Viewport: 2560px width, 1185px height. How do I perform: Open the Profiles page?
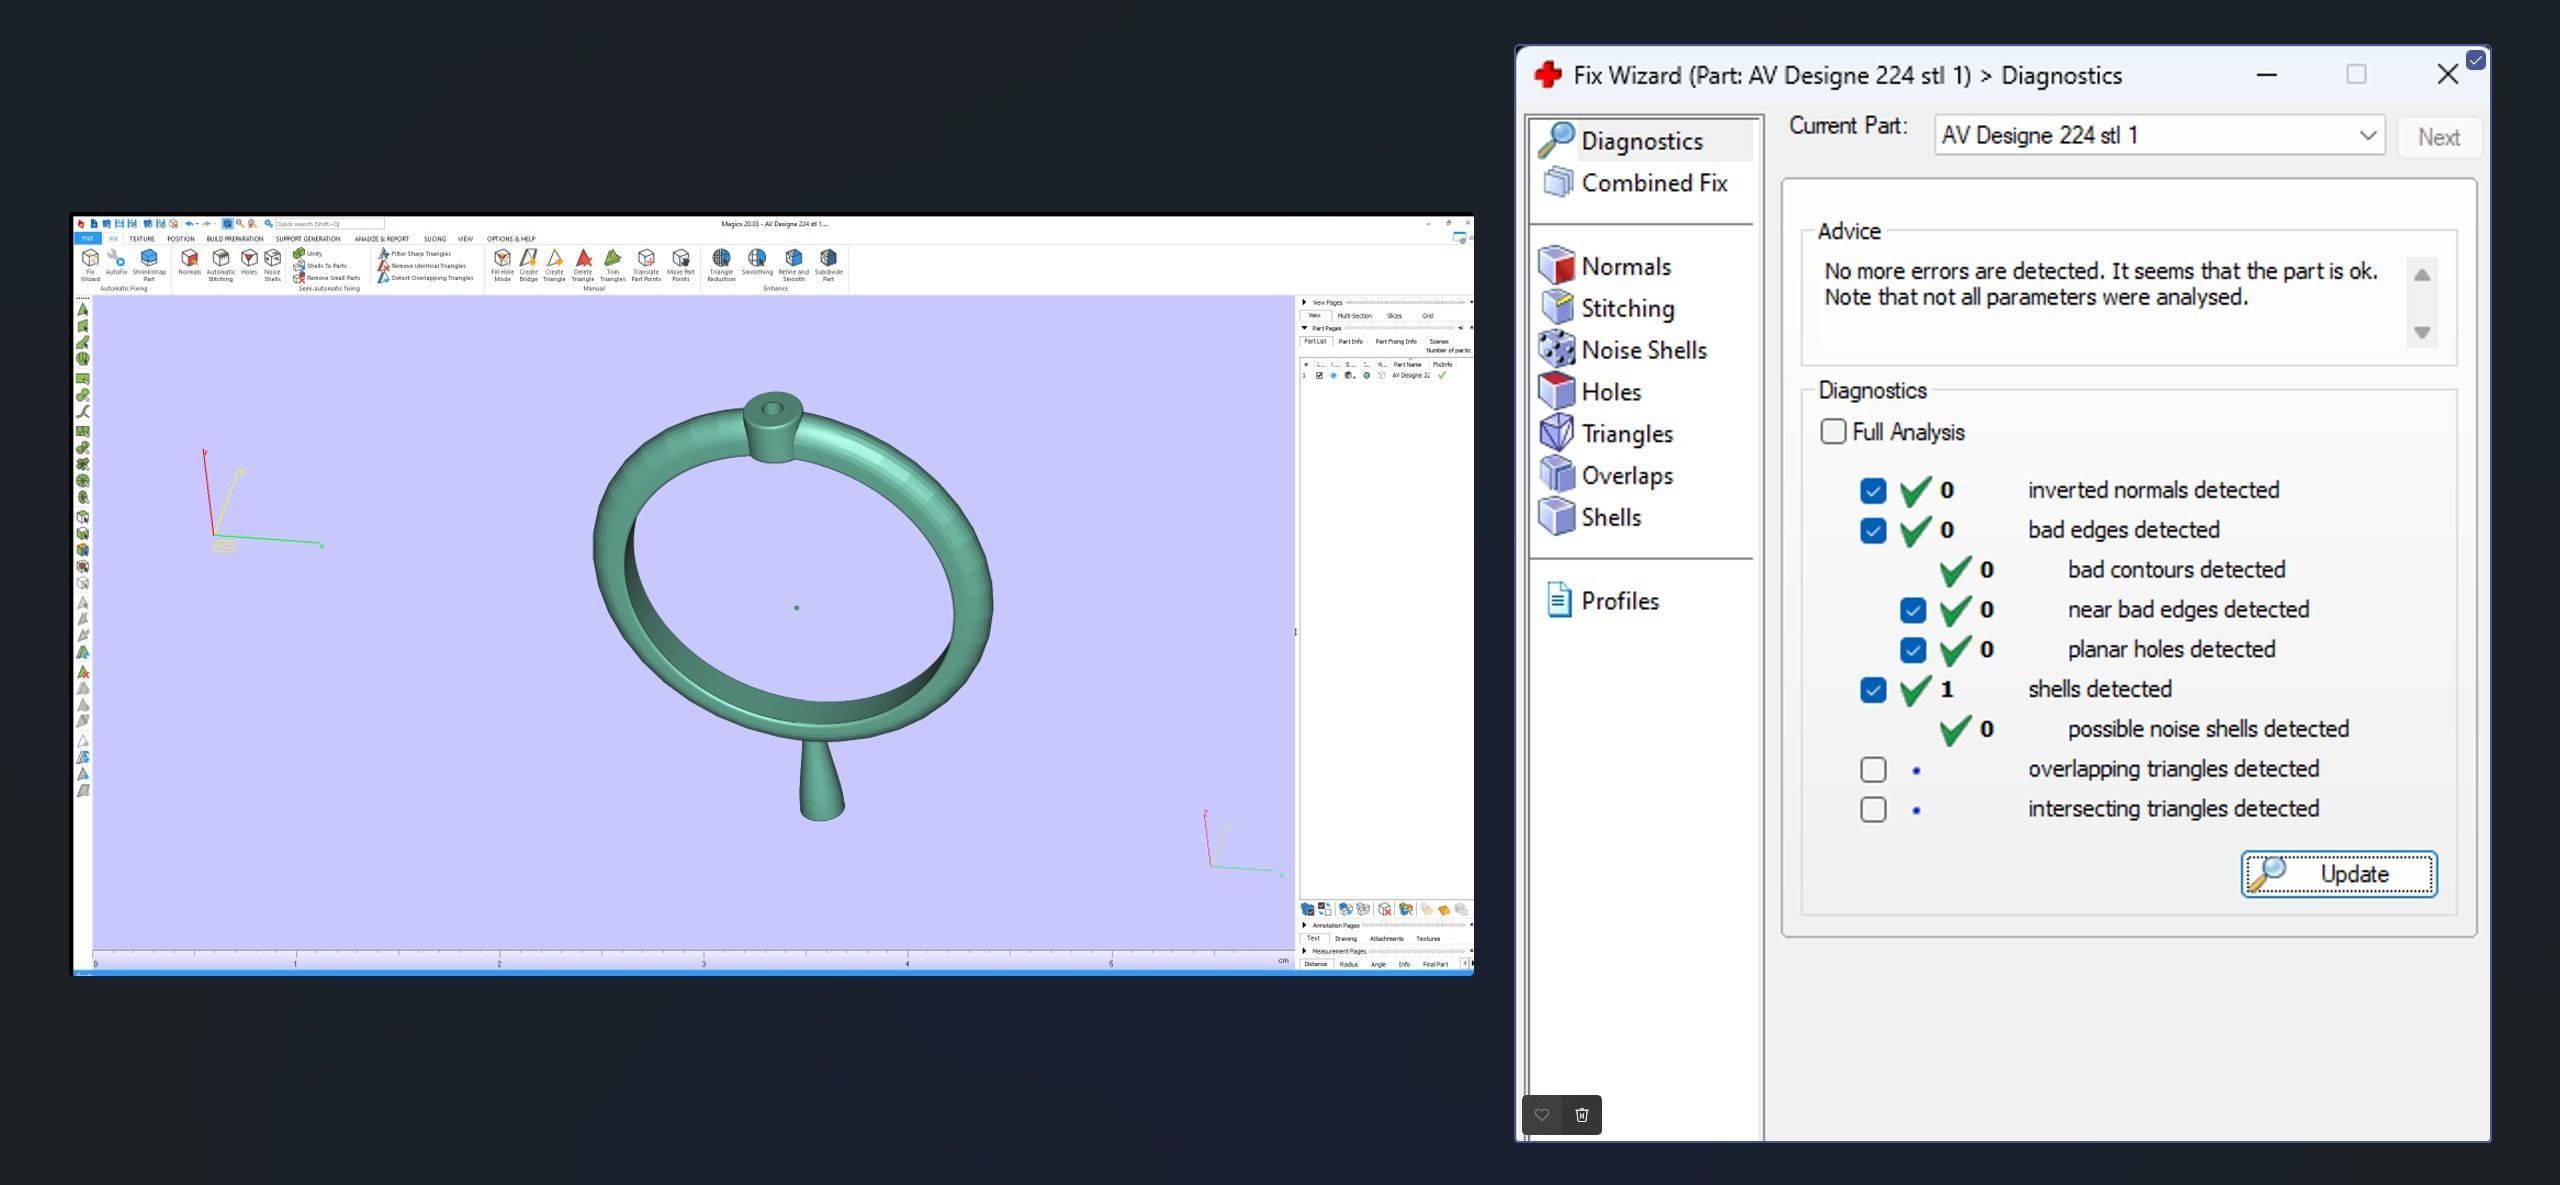(x=1618, y=601)
